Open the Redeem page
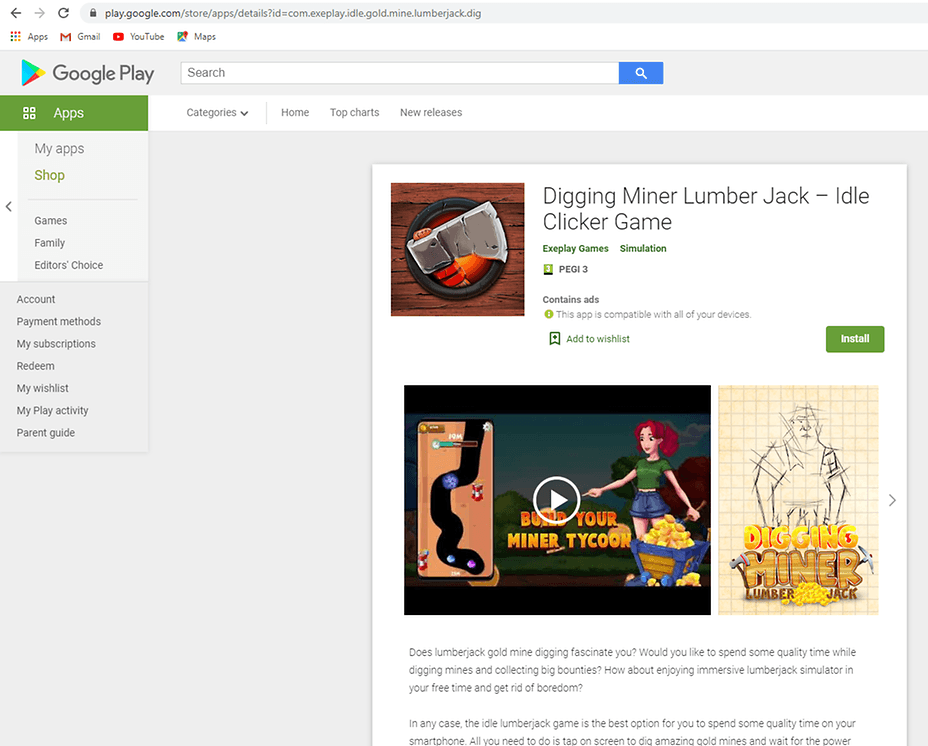The image size is (928, 746). pyautogui.click(x=36, y=366)
